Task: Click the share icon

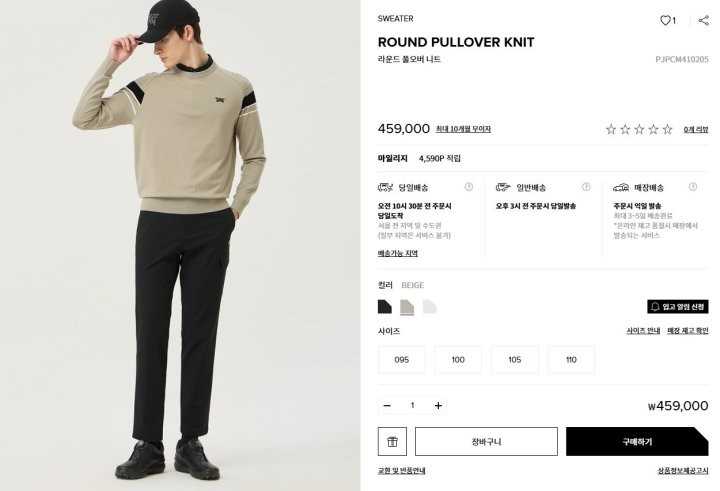Action: click(703, 20)
